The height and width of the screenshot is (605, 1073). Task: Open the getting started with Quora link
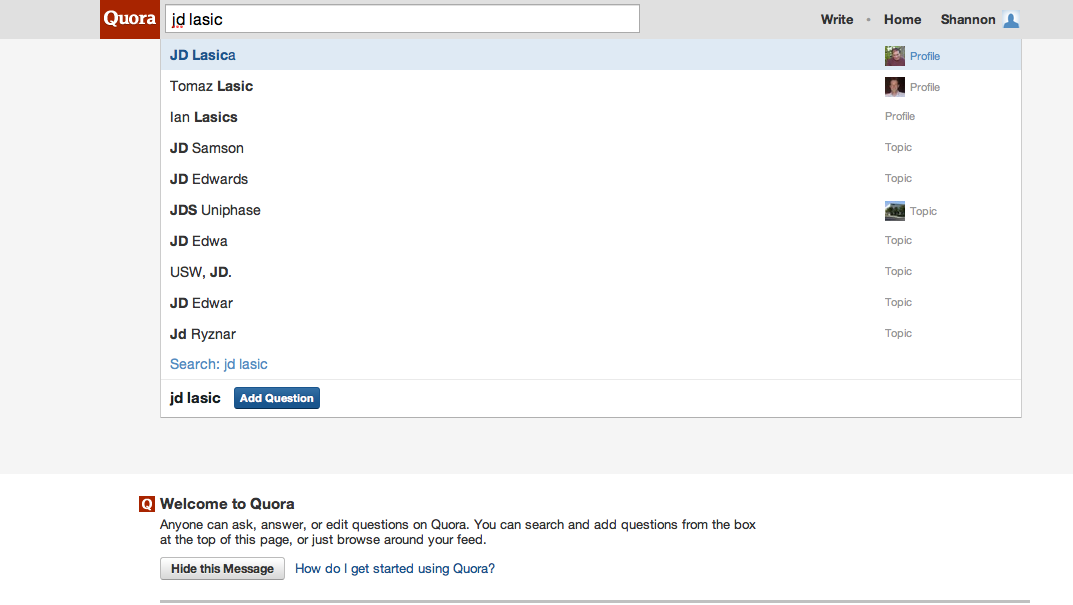click(x=393, y=568)
